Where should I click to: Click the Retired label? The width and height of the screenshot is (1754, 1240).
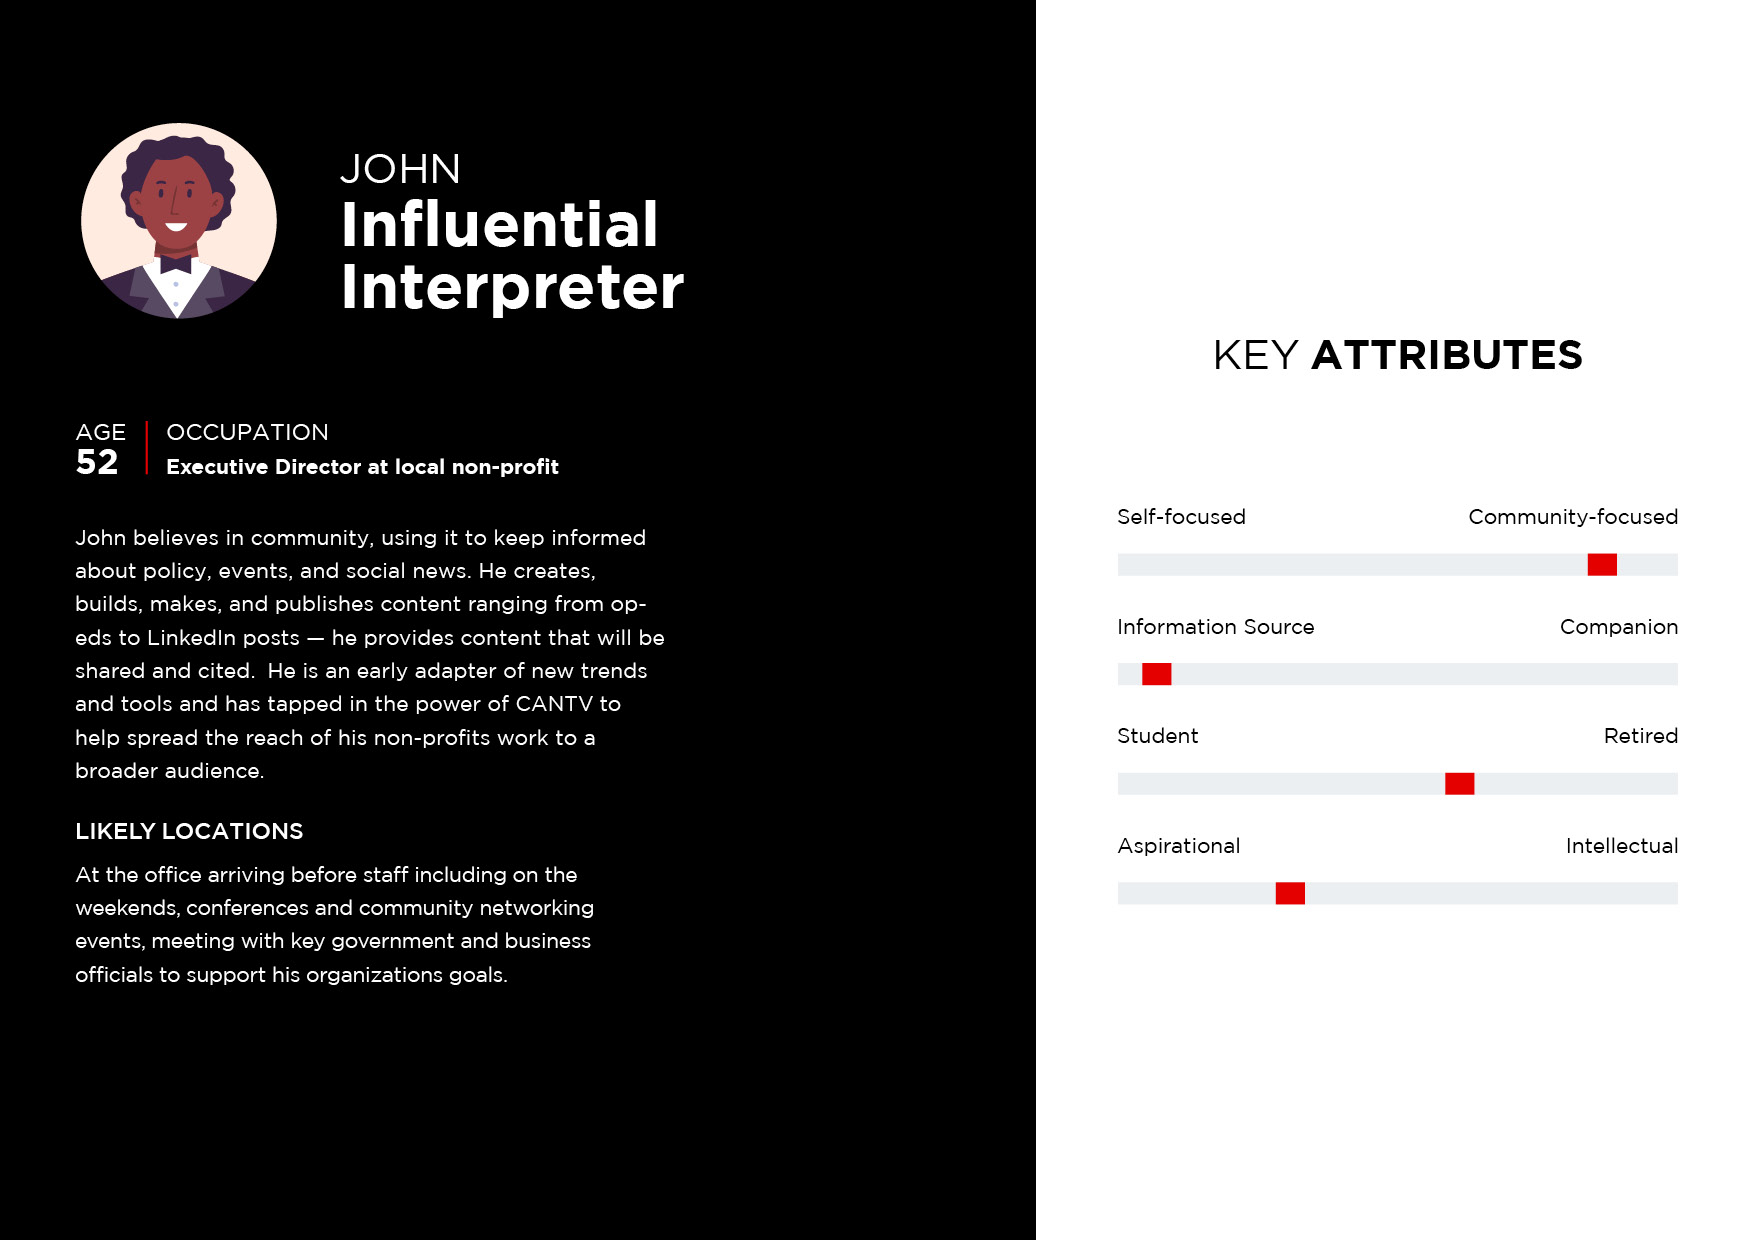tap(1641, 736)
